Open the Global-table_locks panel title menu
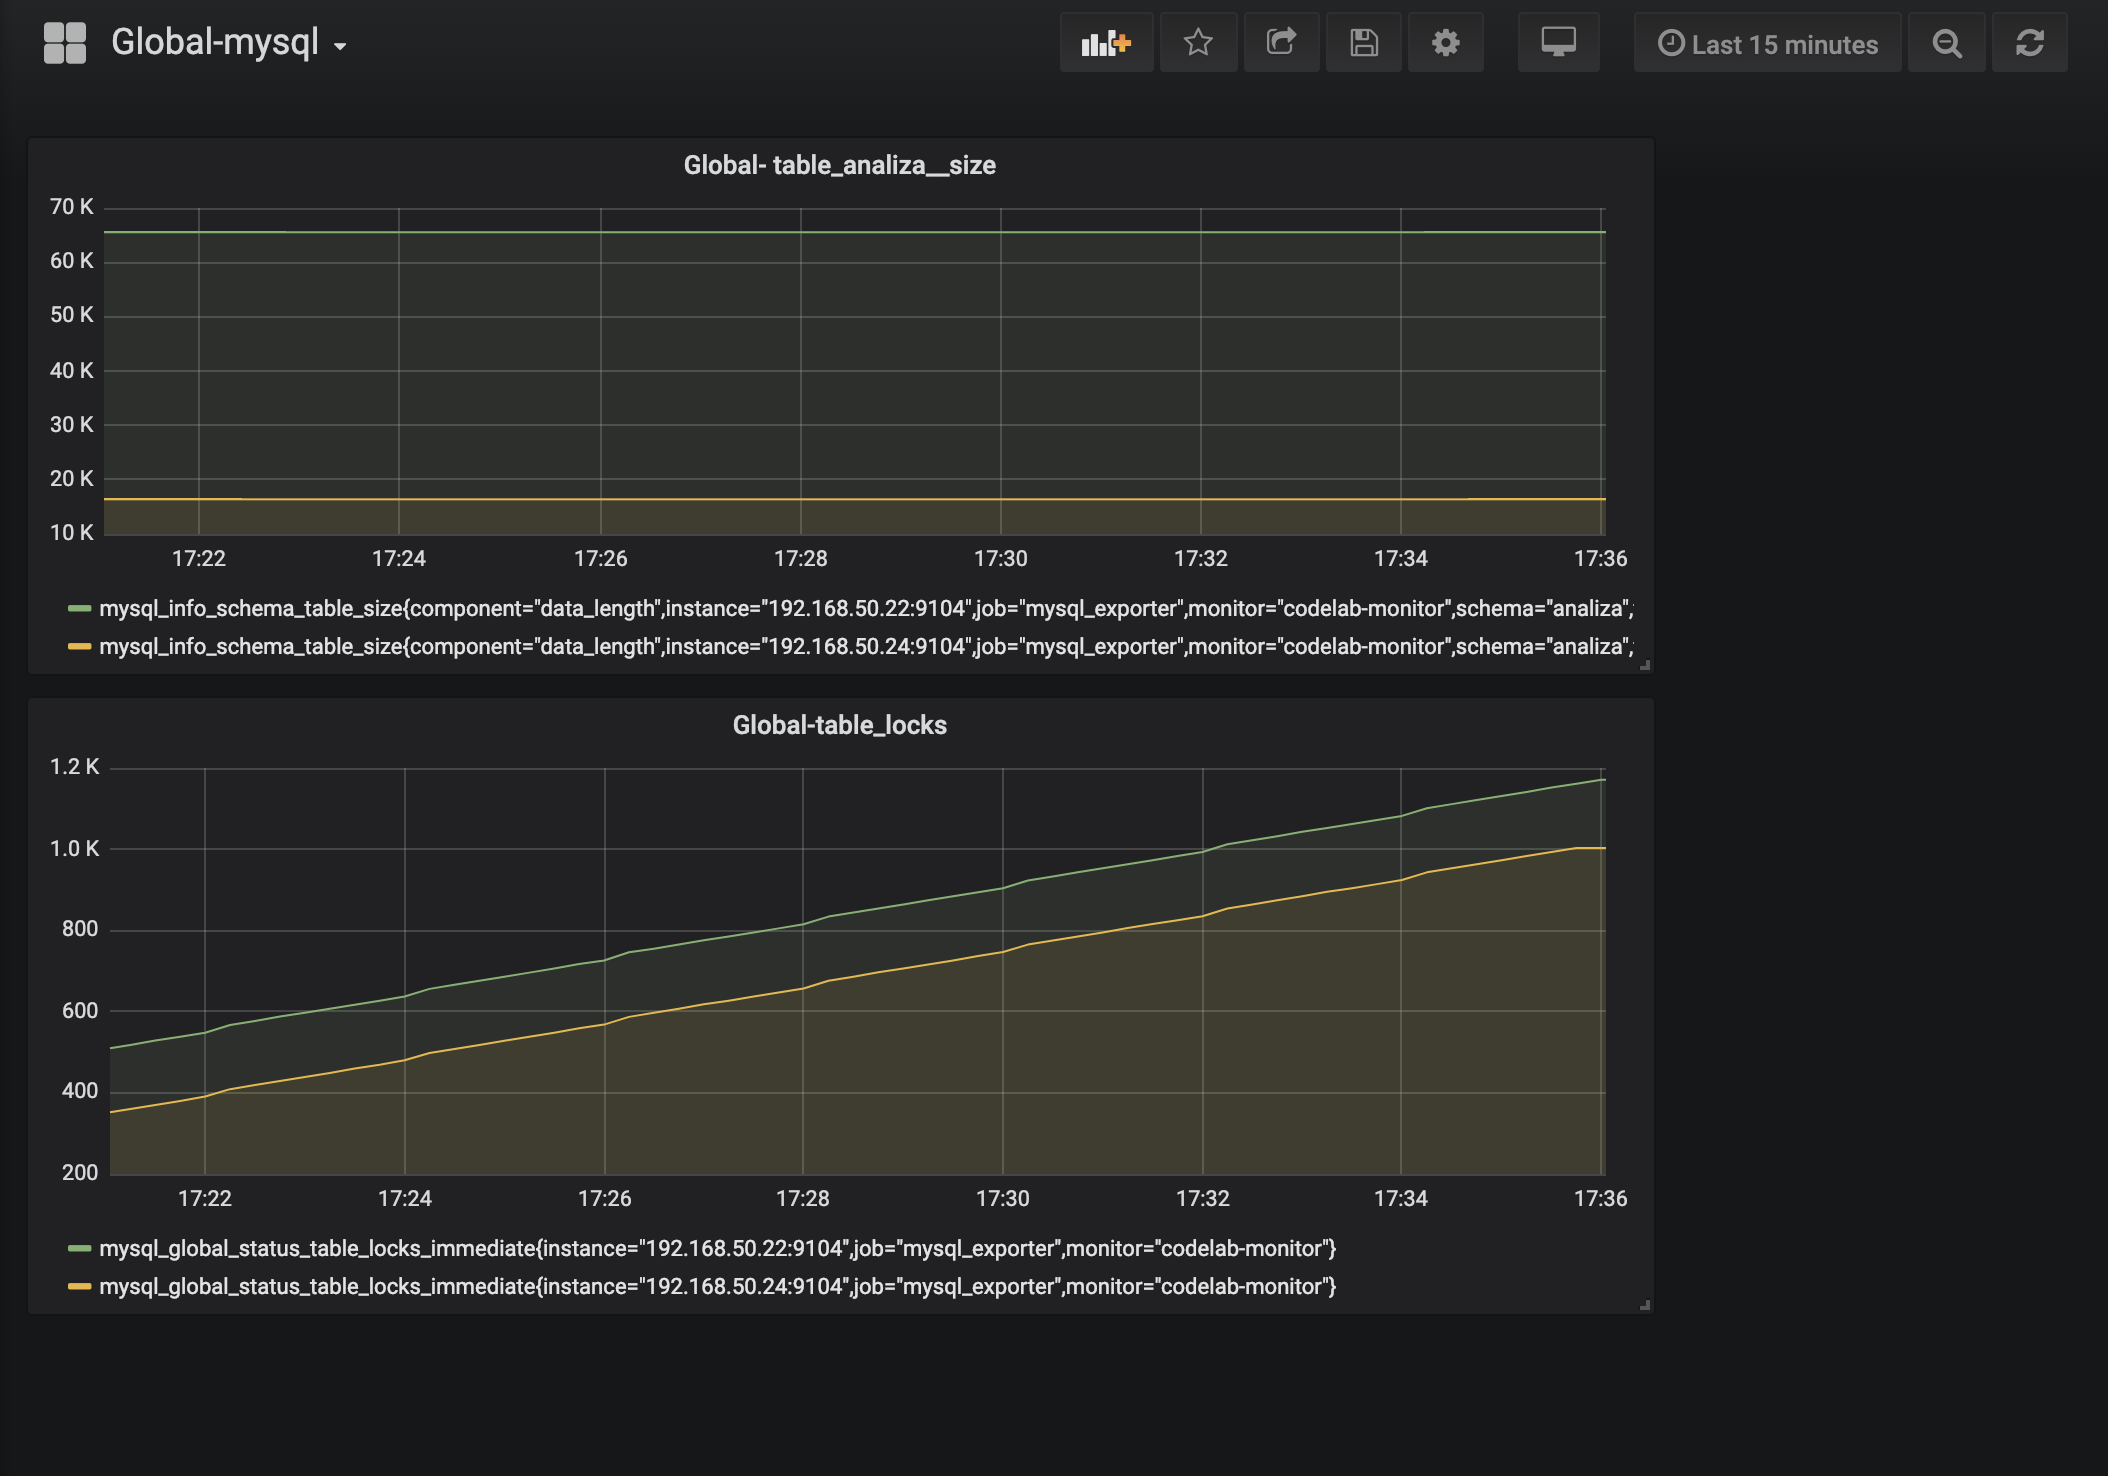The image size is (2108, 1476). (x=840, y=725)
